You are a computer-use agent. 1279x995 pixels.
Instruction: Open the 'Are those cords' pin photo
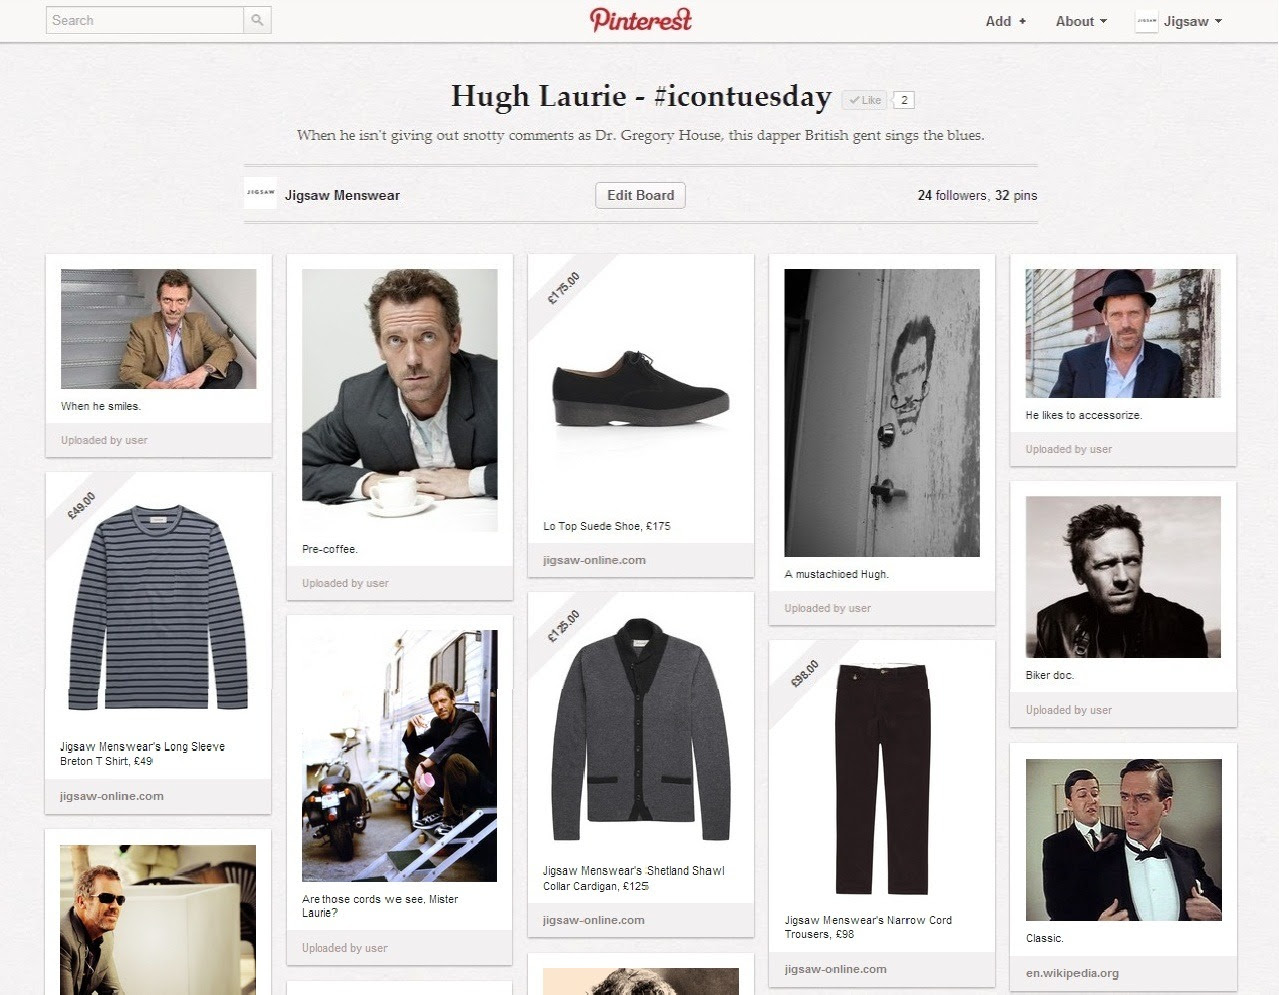pyautogui.click(x=399, y=756)
